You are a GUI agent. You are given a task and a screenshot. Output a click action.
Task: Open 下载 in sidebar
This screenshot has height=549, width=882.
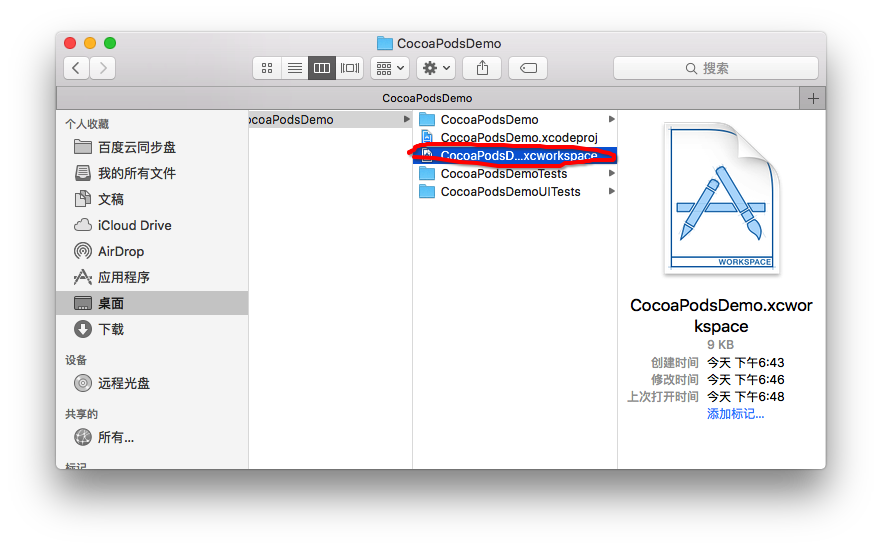click(x=152, y=329)
